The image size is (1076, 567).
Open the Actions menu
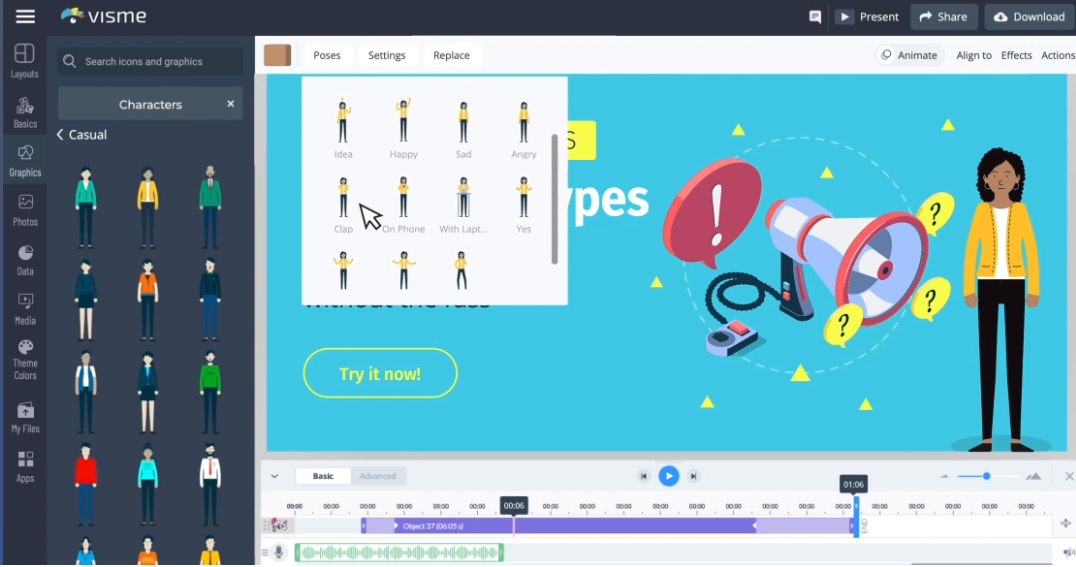pos(1057,56)
